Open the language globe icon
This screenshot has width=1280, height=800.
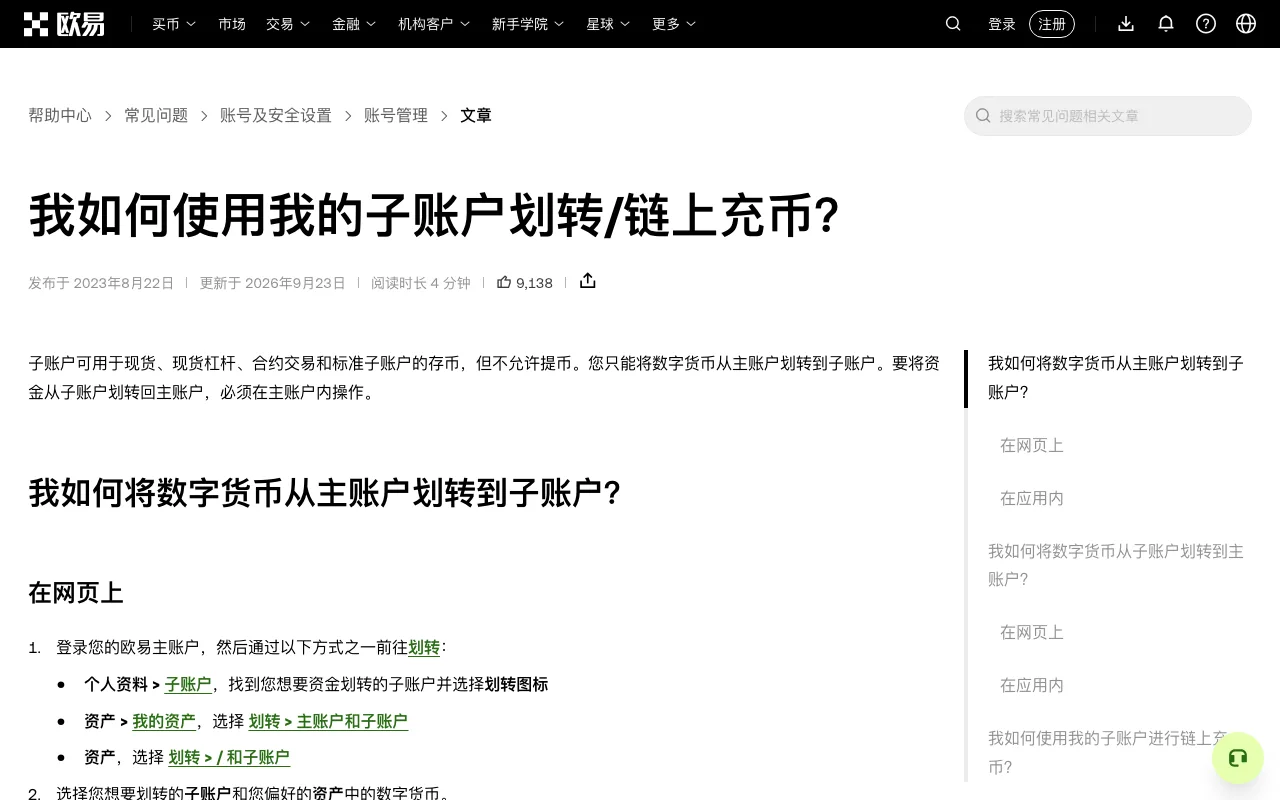[x=1246, y=24]
